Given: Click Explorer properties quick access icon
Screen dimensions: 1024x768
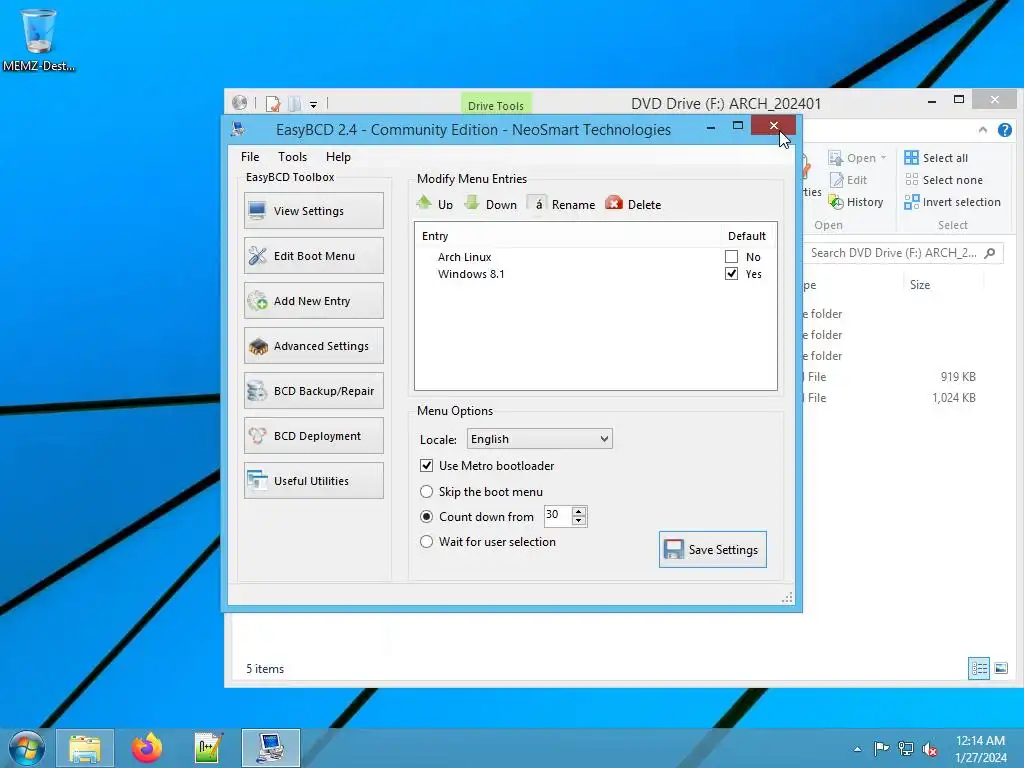Looking at the screenshot, I should point(273,103).
